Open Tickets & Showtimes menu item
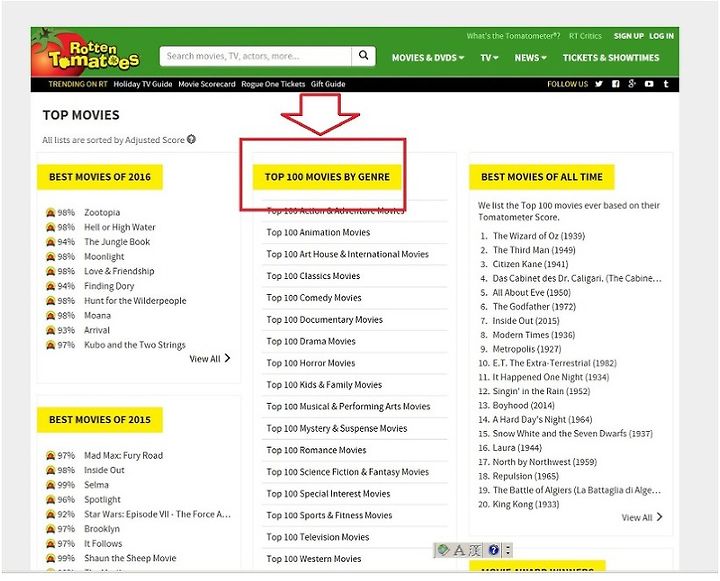Image resolution: width=720 pixels, height=581 pixels. point(611,58)
